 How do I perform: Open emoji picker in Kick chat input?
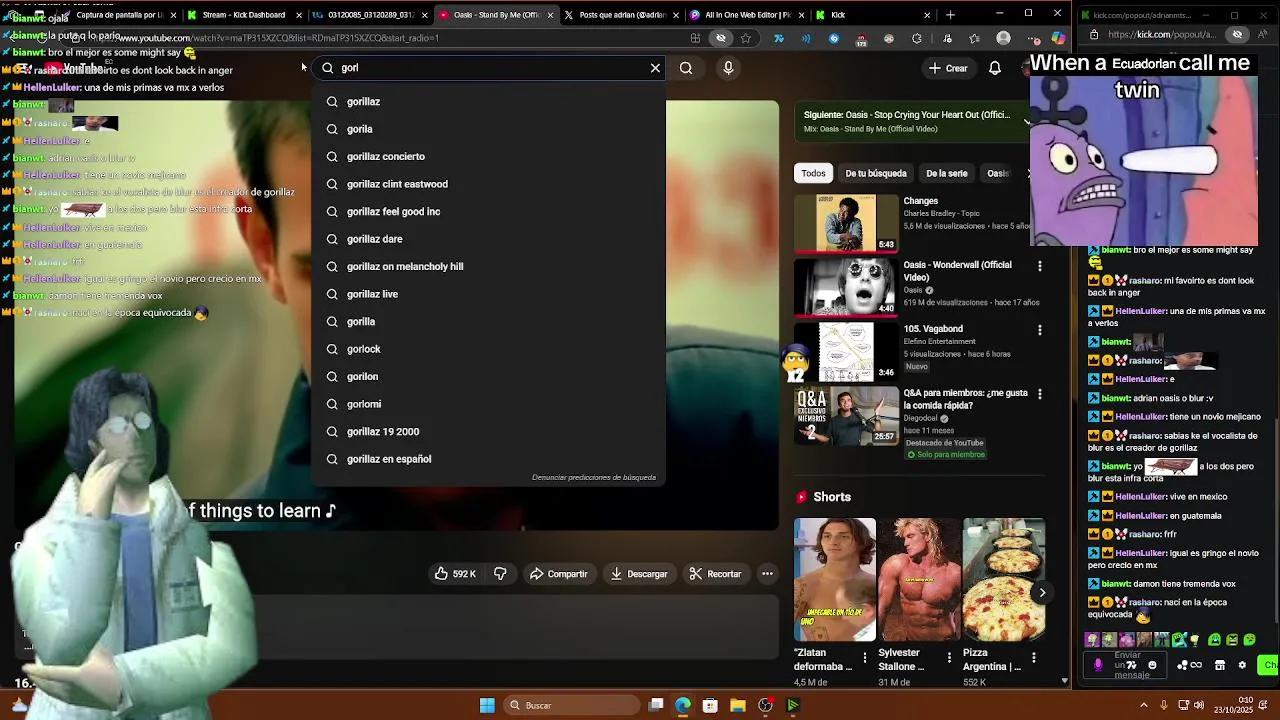coord(1152,665)
